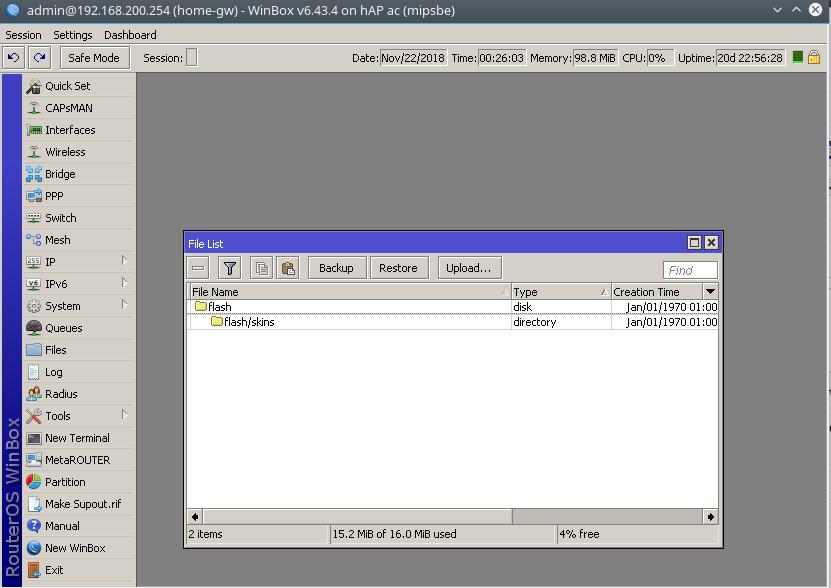Screen dimensions: 831x588
Task: Click the scroll right arrow in File List
Action: [x=711, y=517]
